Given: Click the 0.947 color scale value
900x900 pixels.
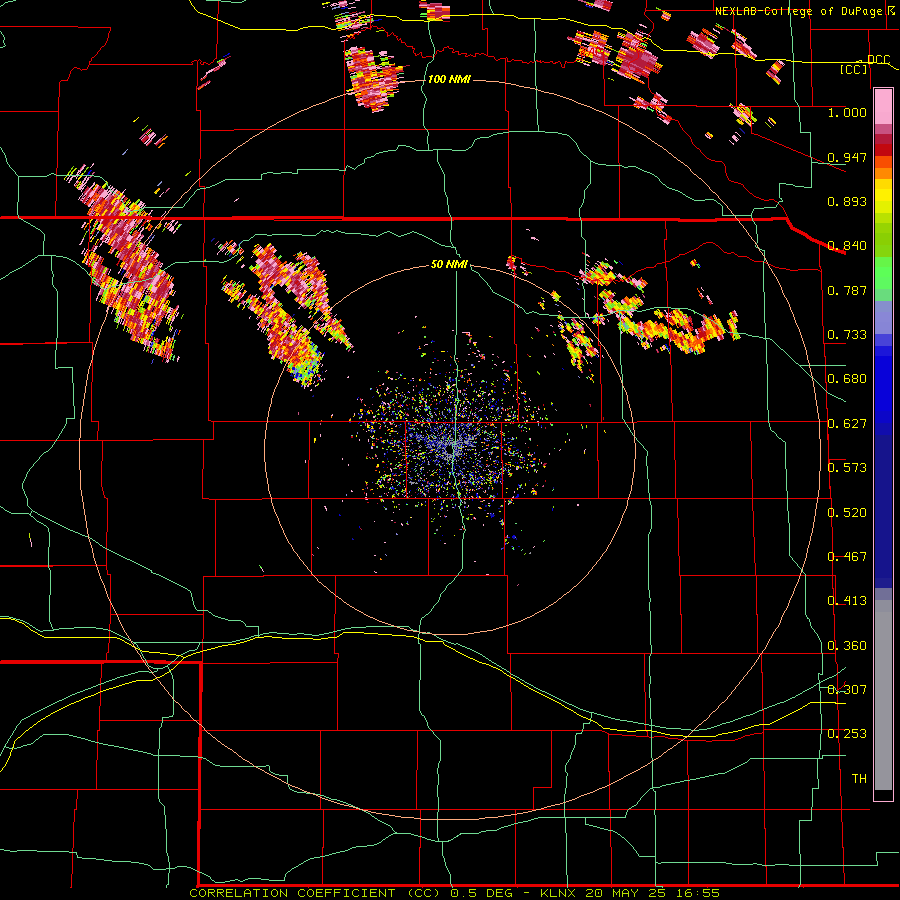Looking at the screenshot, I should click(847, 157).
